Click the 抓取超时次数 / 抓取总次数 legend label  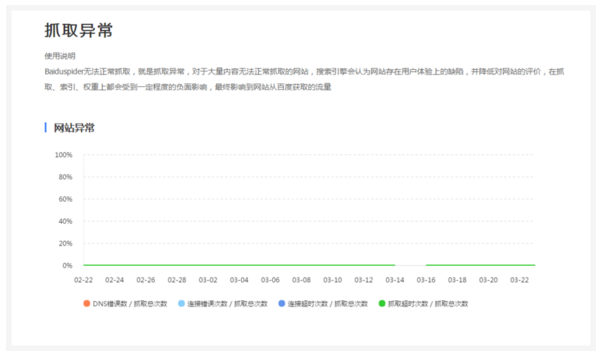pos(428,303)
